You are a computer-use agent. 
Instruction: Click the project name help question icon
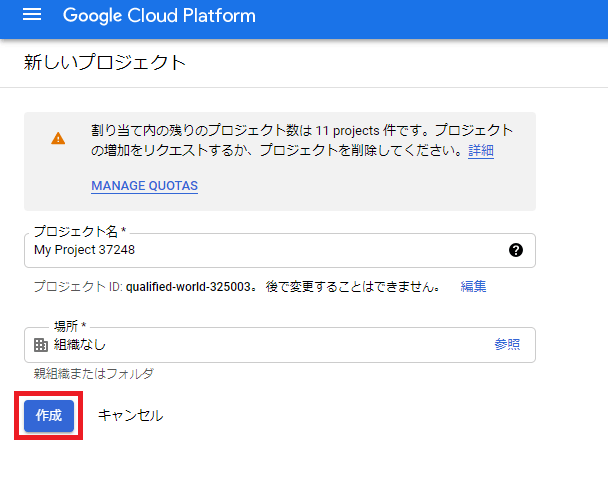pos(516,250)
